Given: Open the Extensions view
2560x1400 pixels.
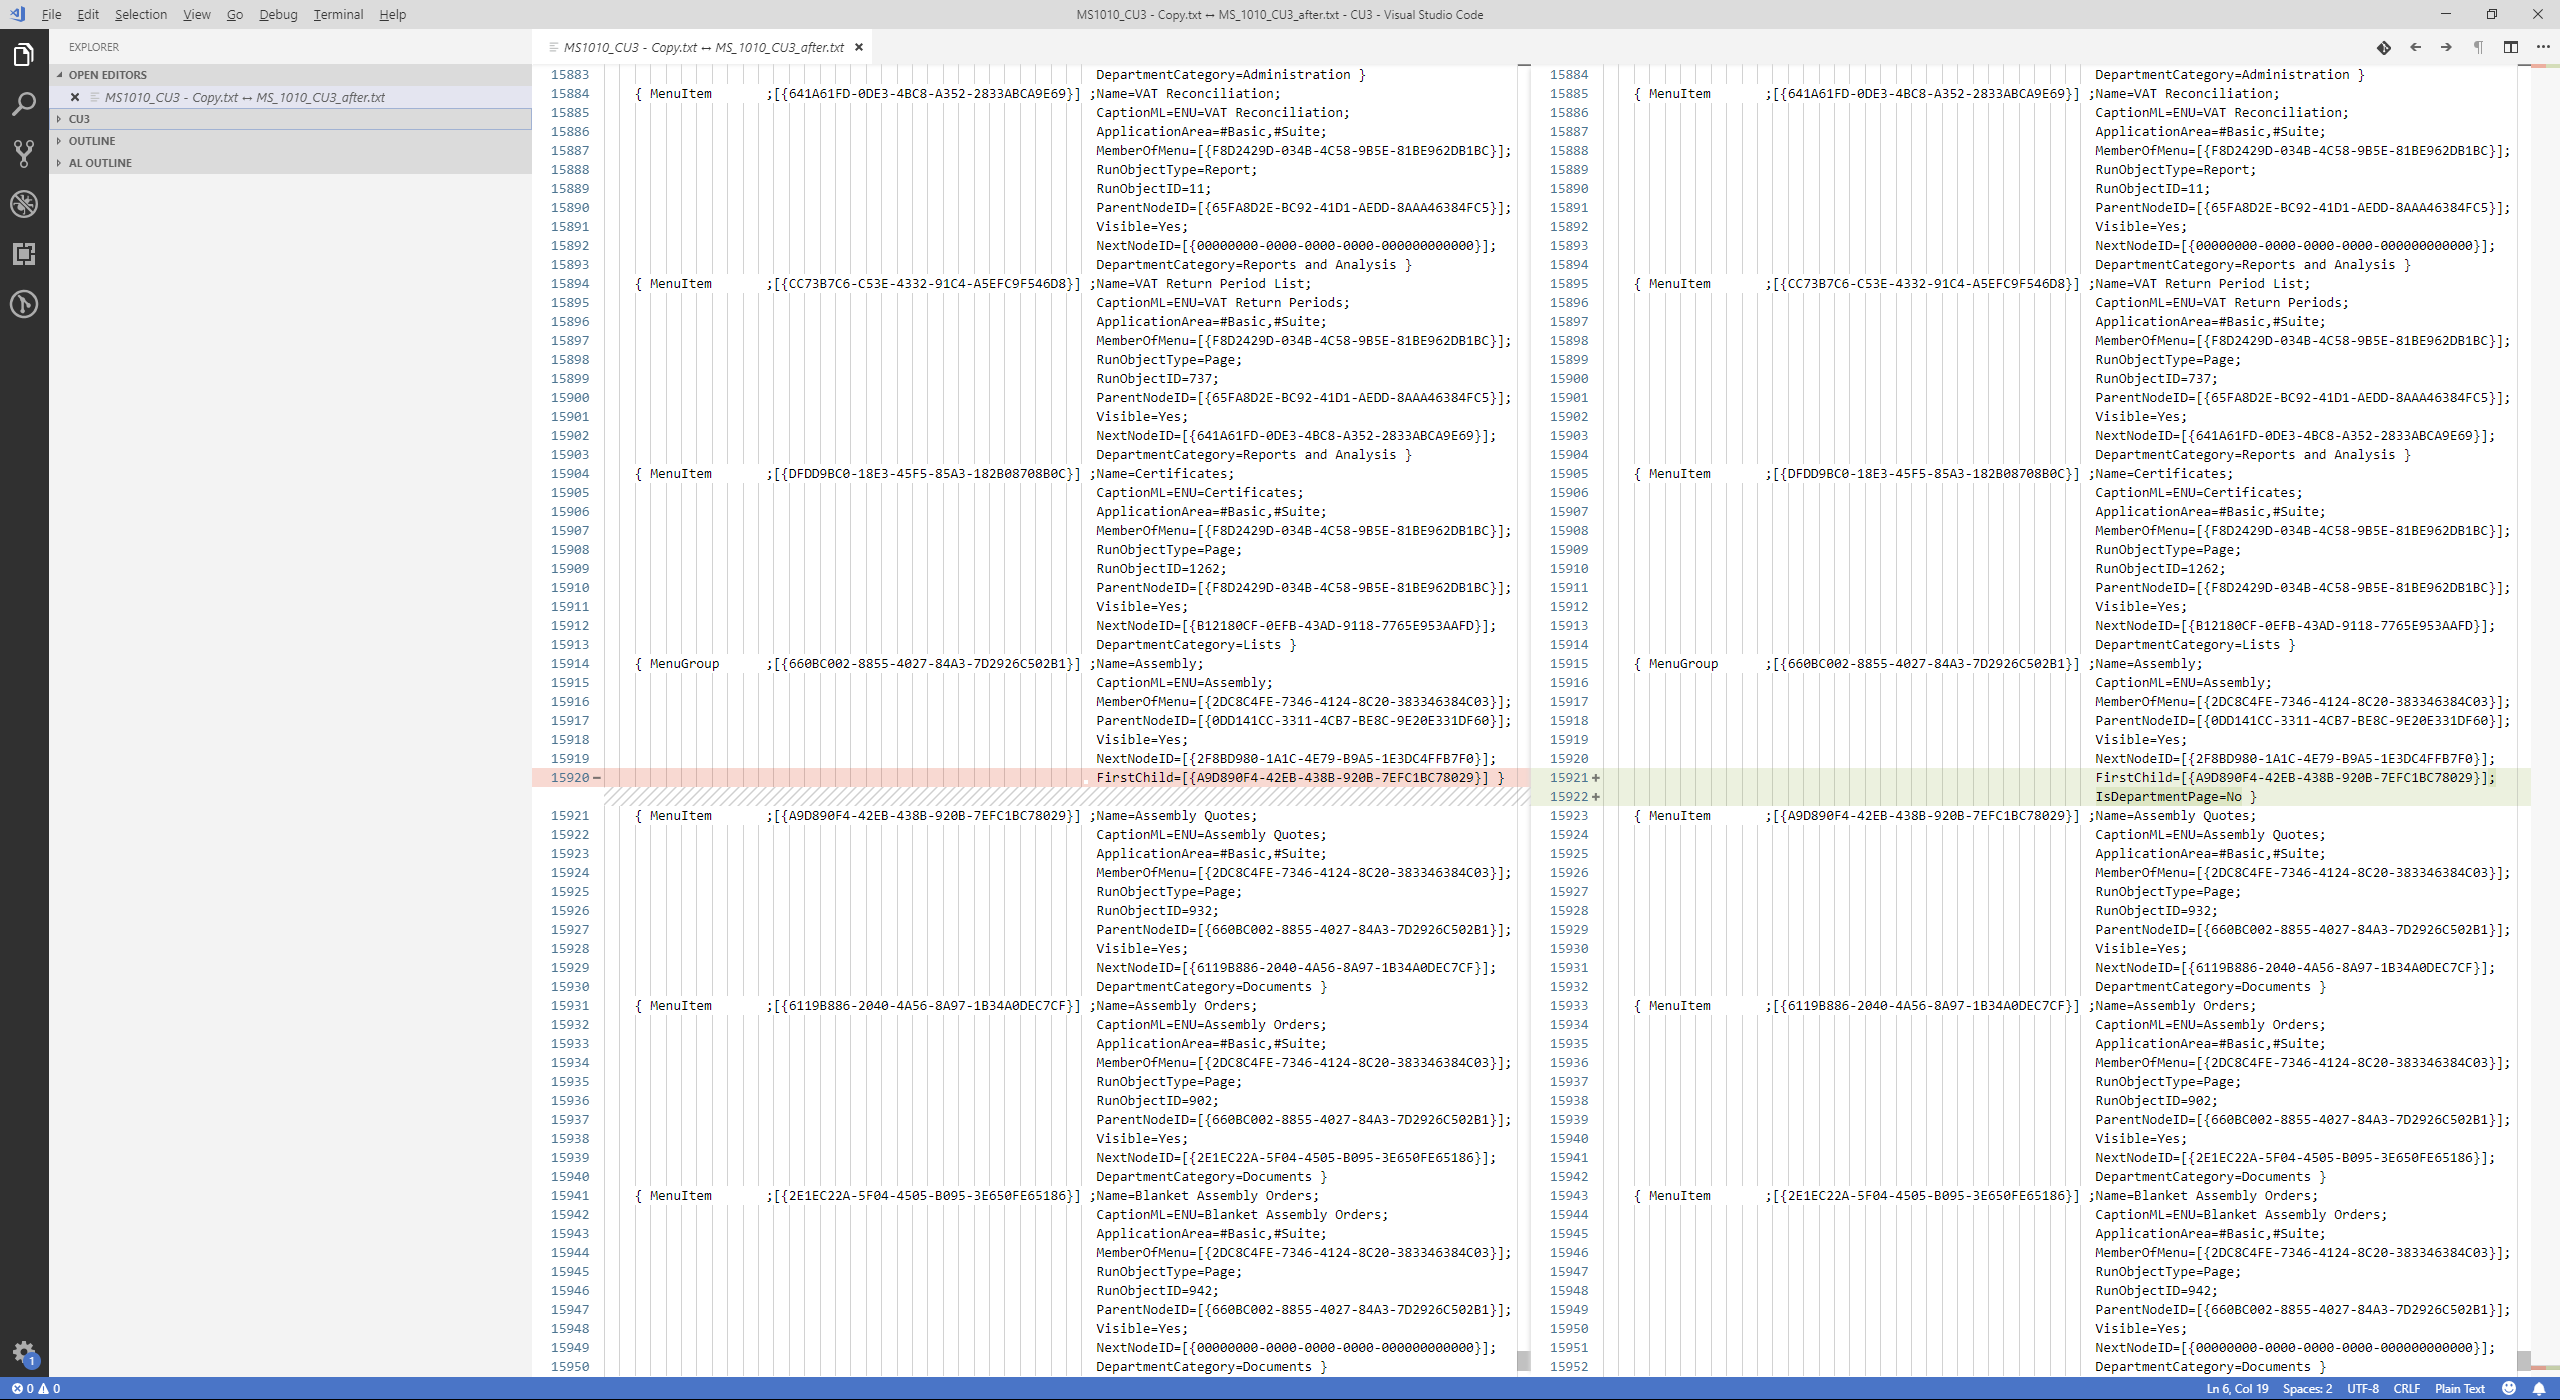Looking at the screenshot, I should (24, 254).
